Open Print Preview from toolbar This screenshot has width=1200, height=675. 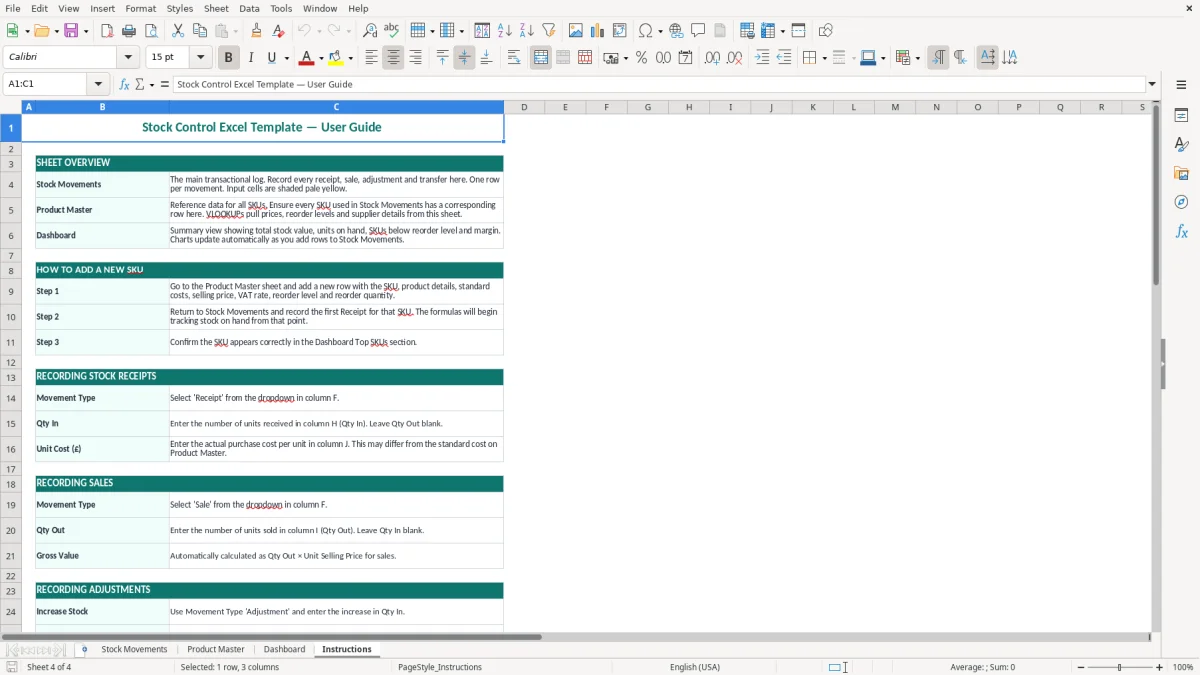[x=151, y=31]
